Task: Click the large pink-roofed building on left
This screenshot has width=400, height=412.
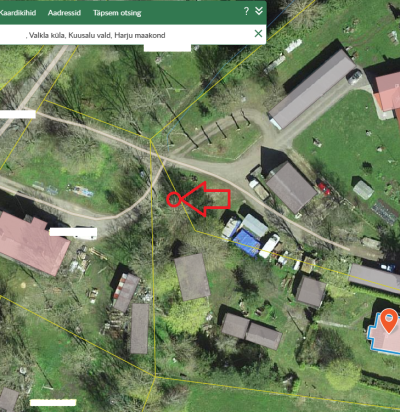Action: click(x=32, y=243)
